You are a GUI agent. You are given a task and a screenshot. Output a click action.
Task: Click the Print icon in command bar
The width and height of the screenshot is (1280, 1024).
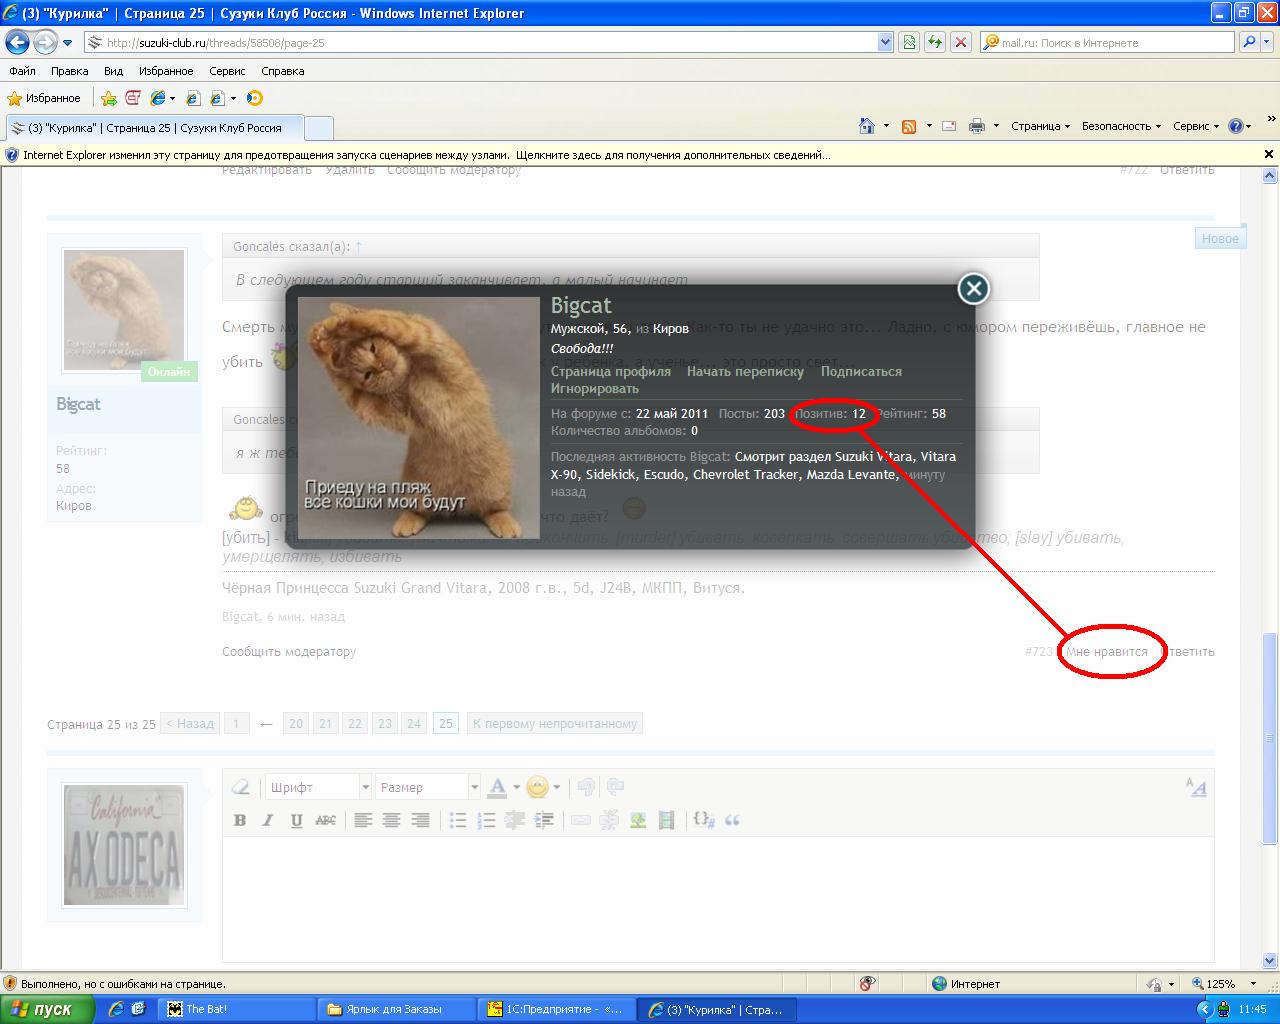[977, 126]
